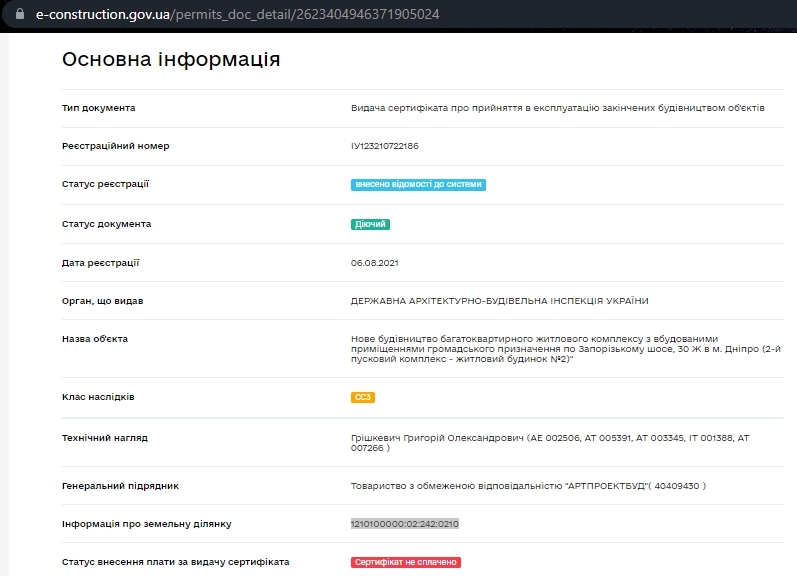Click the 'Орган, що видав' label
Image resolution: width=797 pixels, height=576 pixels.
click(x=103, y=301)
